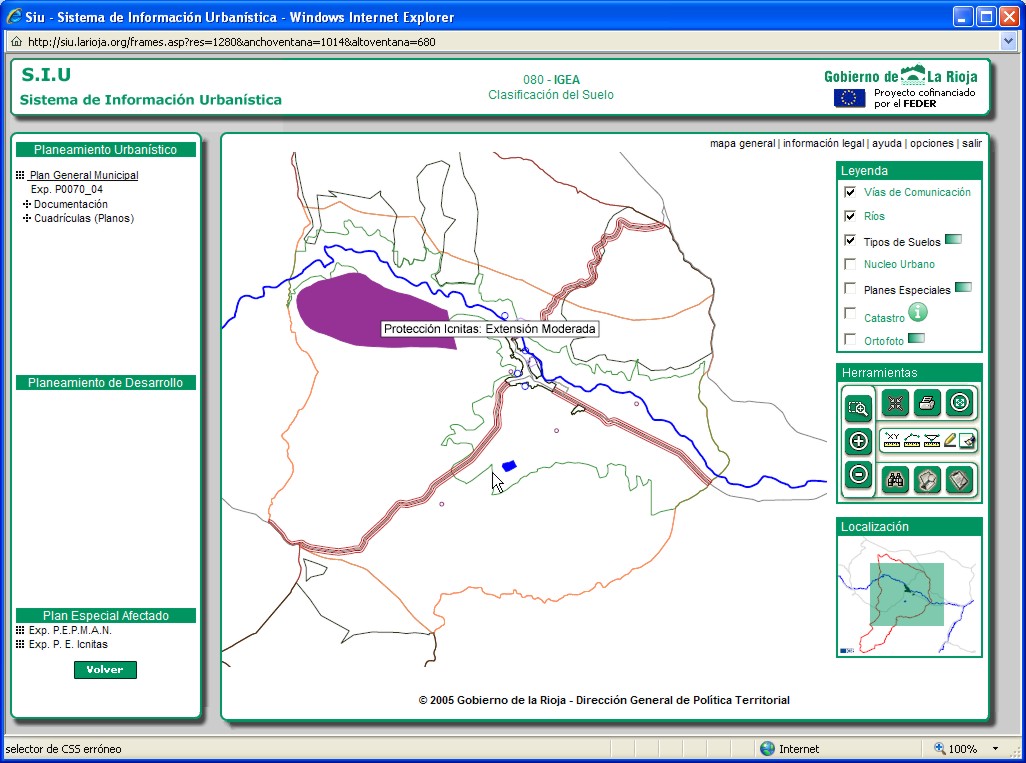The width and height of the screenshot is (1026, 763).
Task: Click grid icon beside Exp. P. E. Icnitas
Action: (x=20, y=644)
